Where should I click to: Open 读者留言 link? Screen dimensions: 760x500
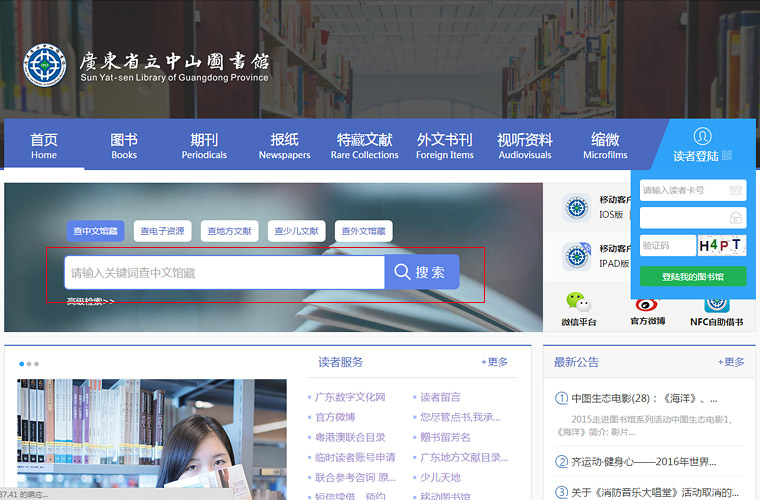[x=440, y=397]
